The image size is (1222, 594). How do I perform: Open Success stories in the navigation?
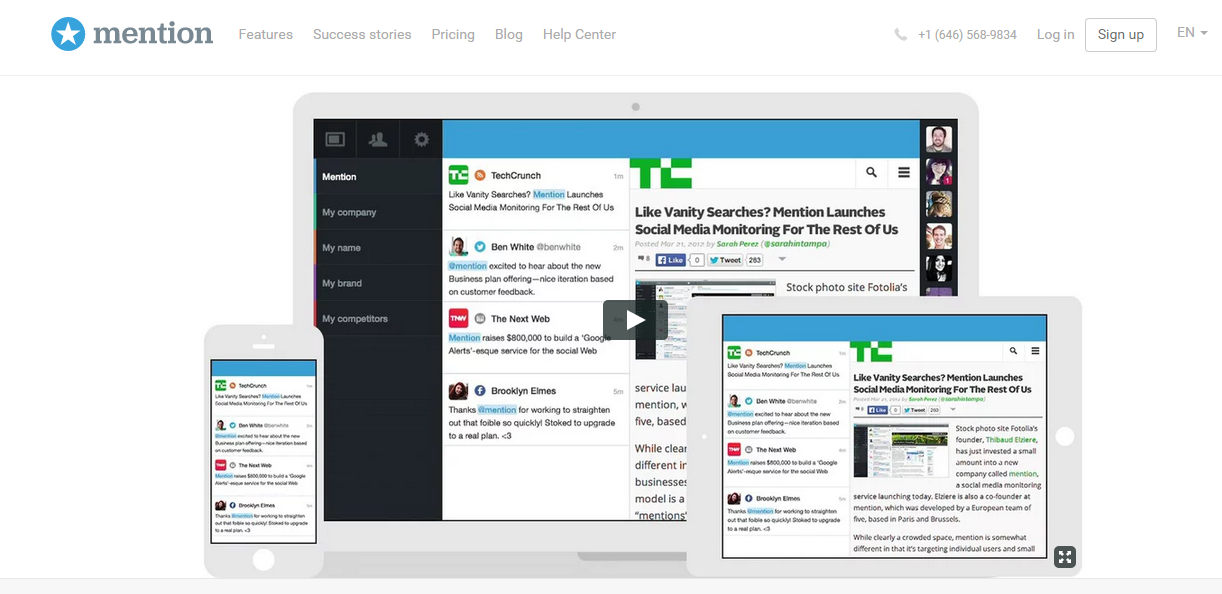[x=362, y=34]
